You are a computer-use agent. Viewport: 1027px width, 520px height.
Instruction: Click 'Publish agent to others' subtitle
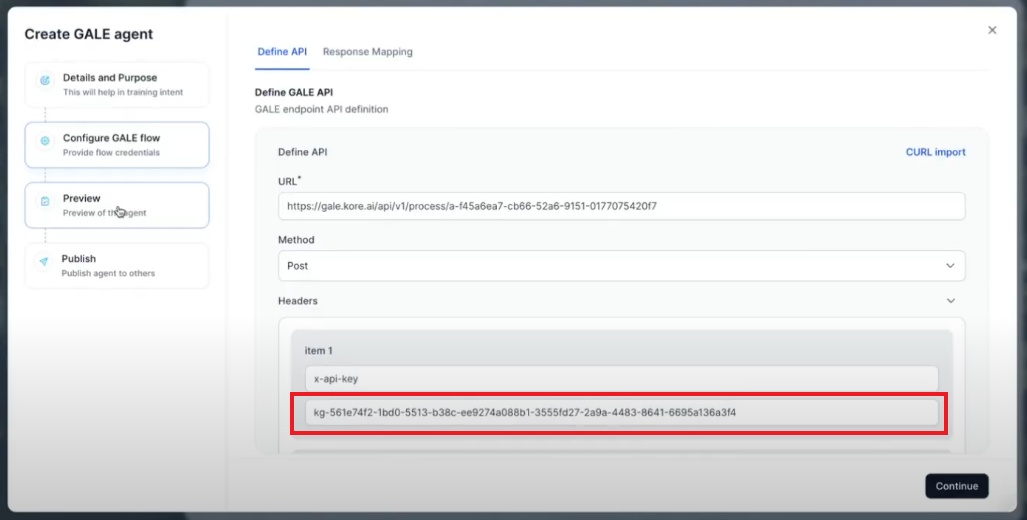pos(108,273)
